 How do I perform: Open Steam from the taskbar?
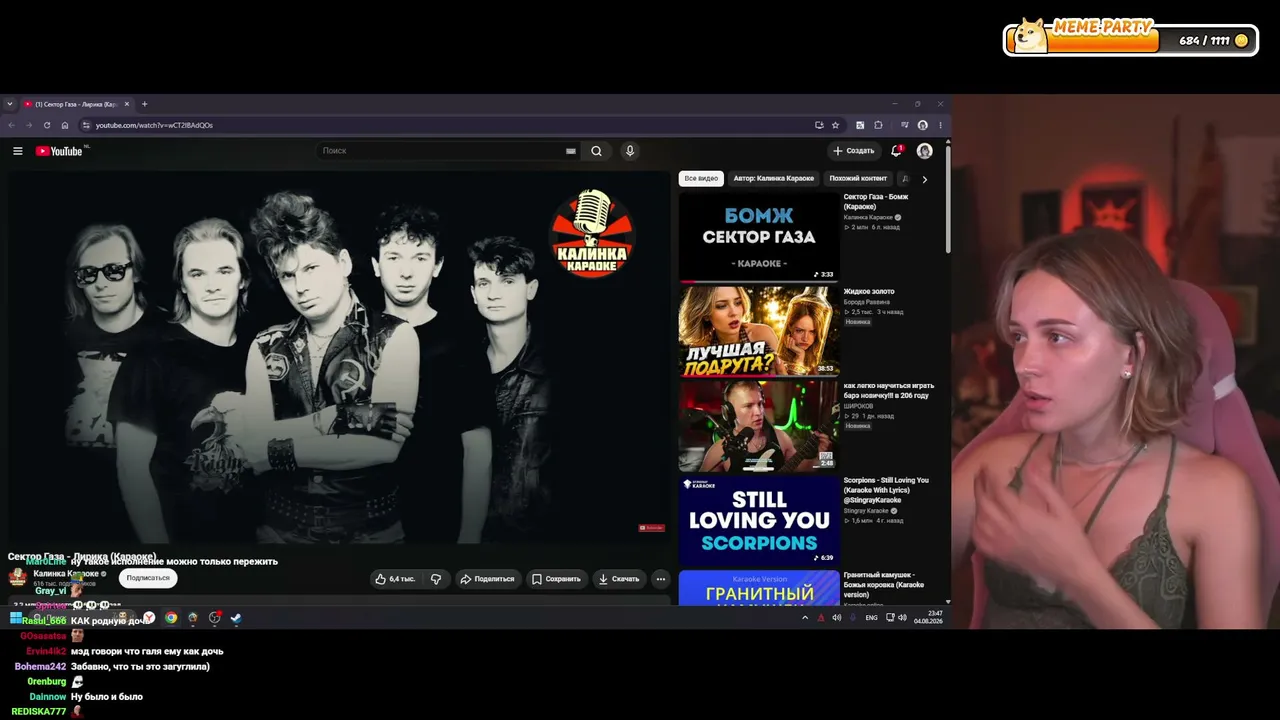(x=236, y=618)
